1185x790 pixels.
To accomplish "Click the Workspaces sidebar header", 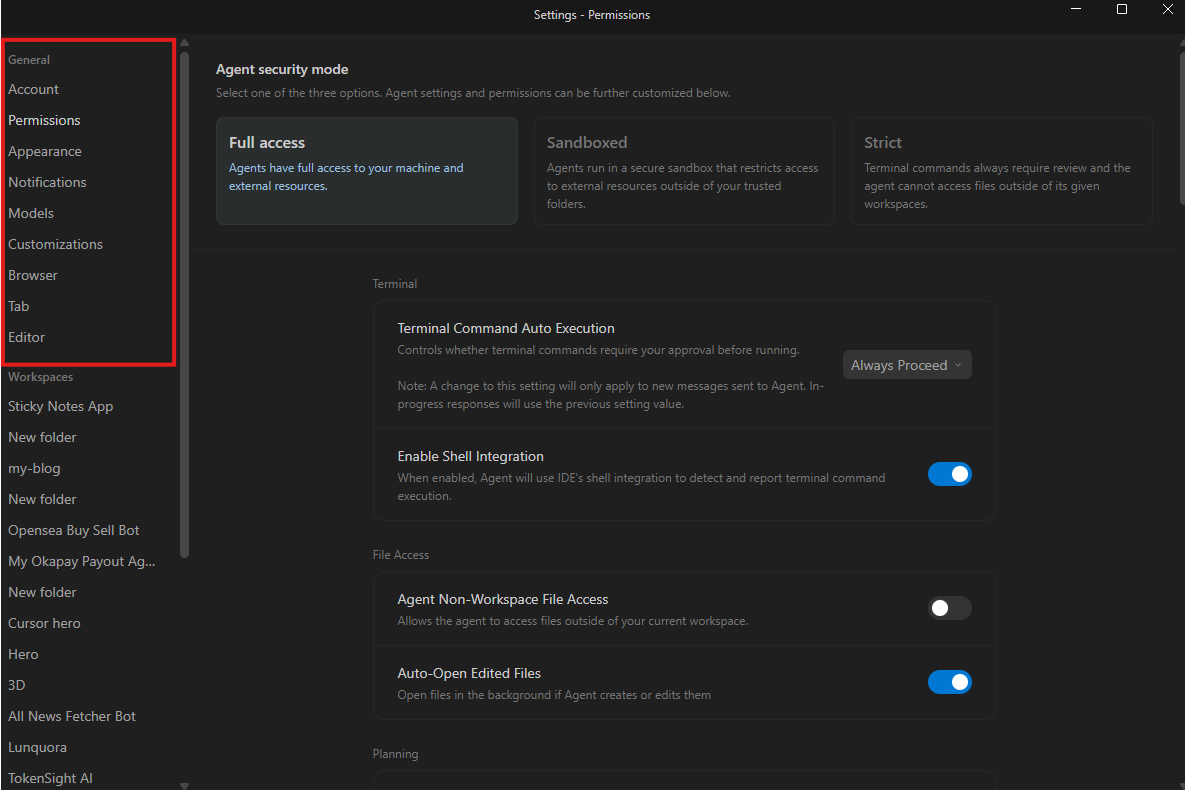I will point(41,377).
